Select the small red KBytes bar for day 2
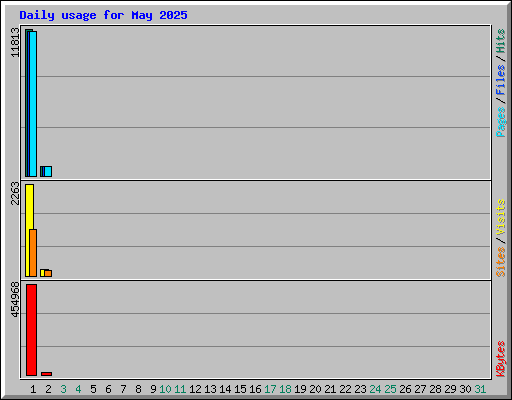The image size is (512, 400). coord(46,374)
